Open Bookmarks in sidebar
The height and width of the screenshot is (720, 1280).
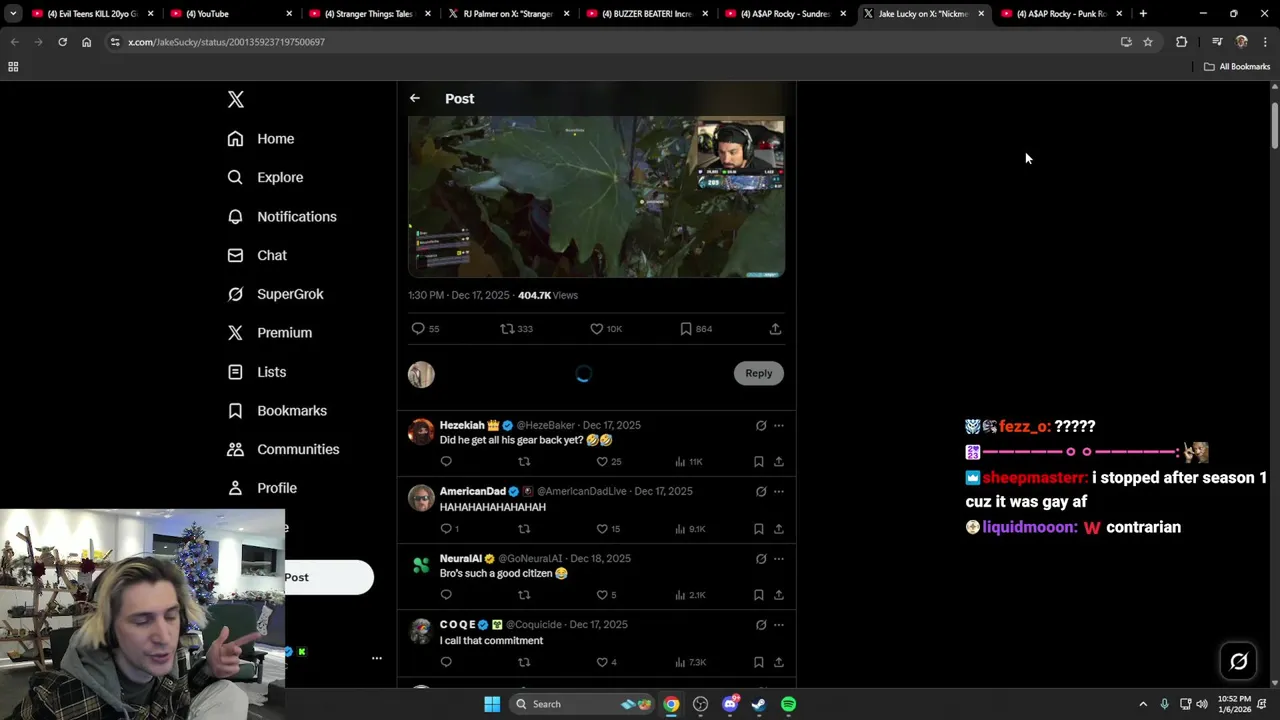(x=277, y=411)
